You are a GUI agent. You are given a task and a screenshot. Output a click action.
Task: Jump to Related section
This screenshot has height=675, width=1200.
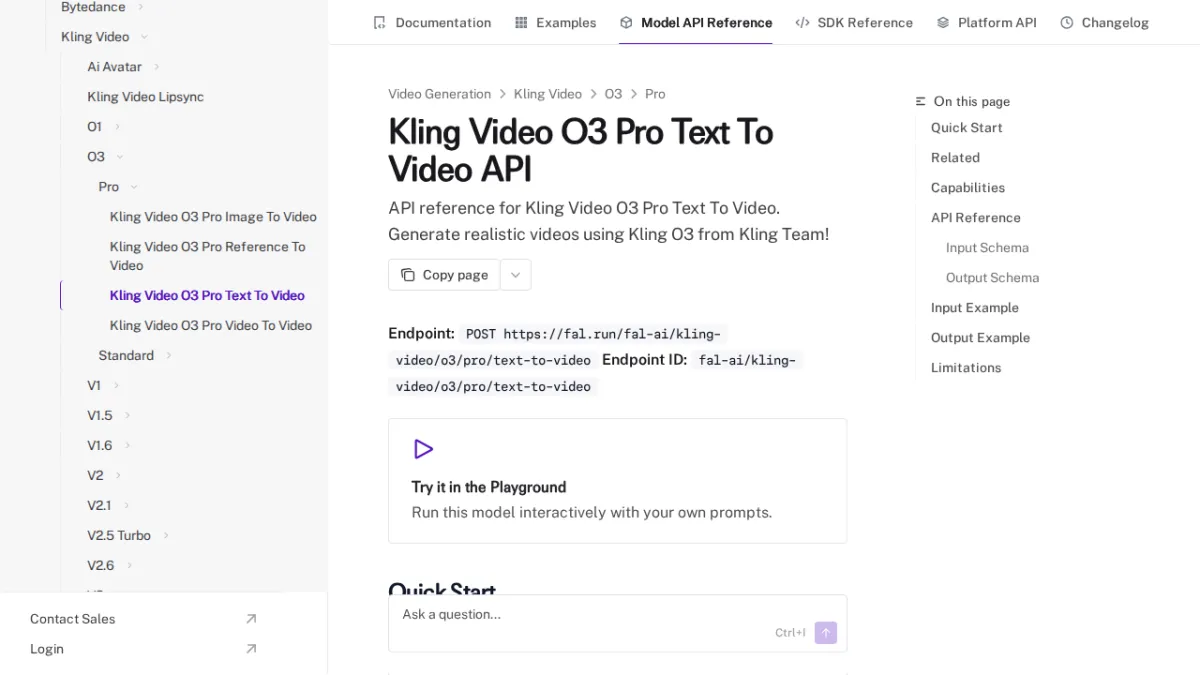click(x=955, y=158)
